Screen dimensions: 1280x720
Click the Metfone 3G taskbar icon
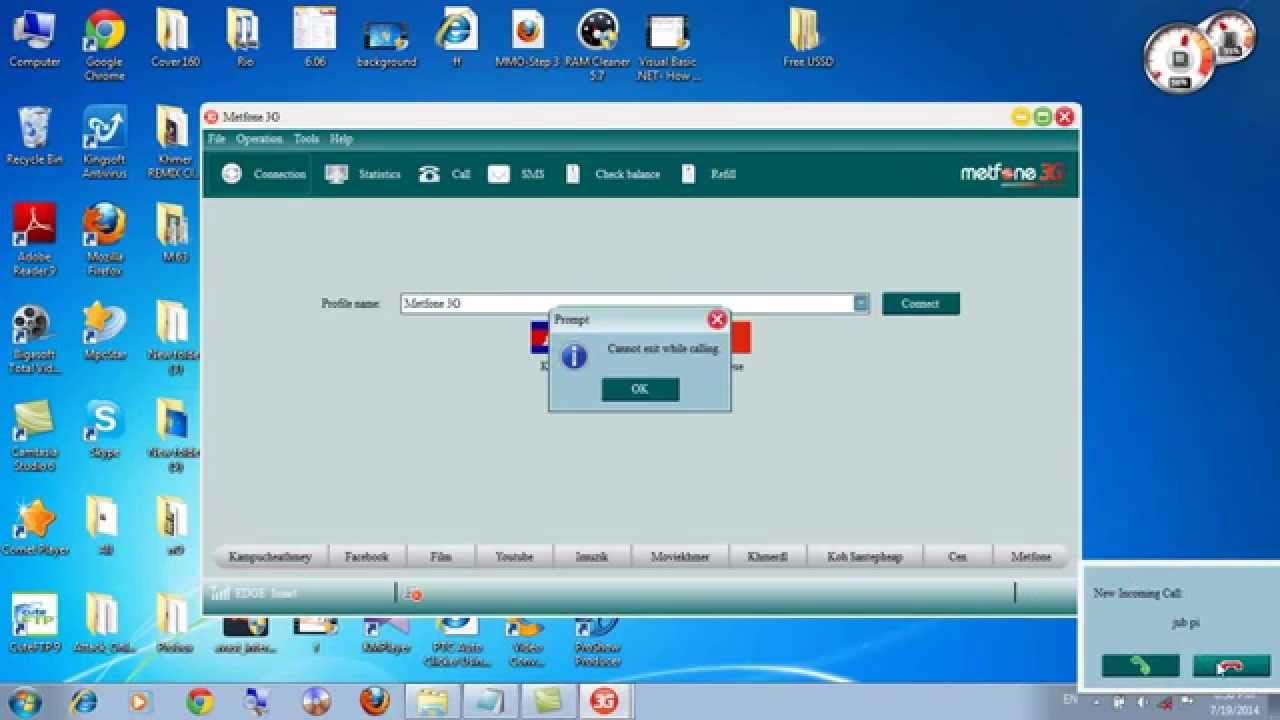coord(603,701)
